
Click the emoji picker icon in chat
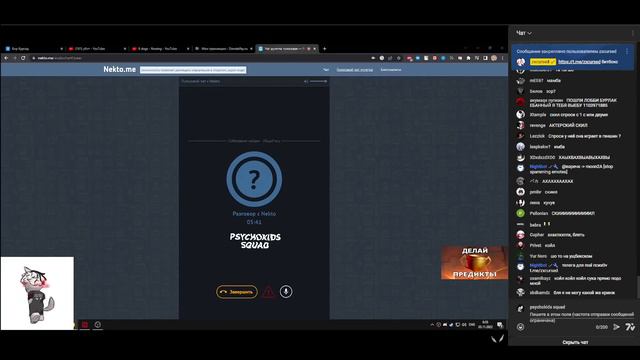click(520, 327)
